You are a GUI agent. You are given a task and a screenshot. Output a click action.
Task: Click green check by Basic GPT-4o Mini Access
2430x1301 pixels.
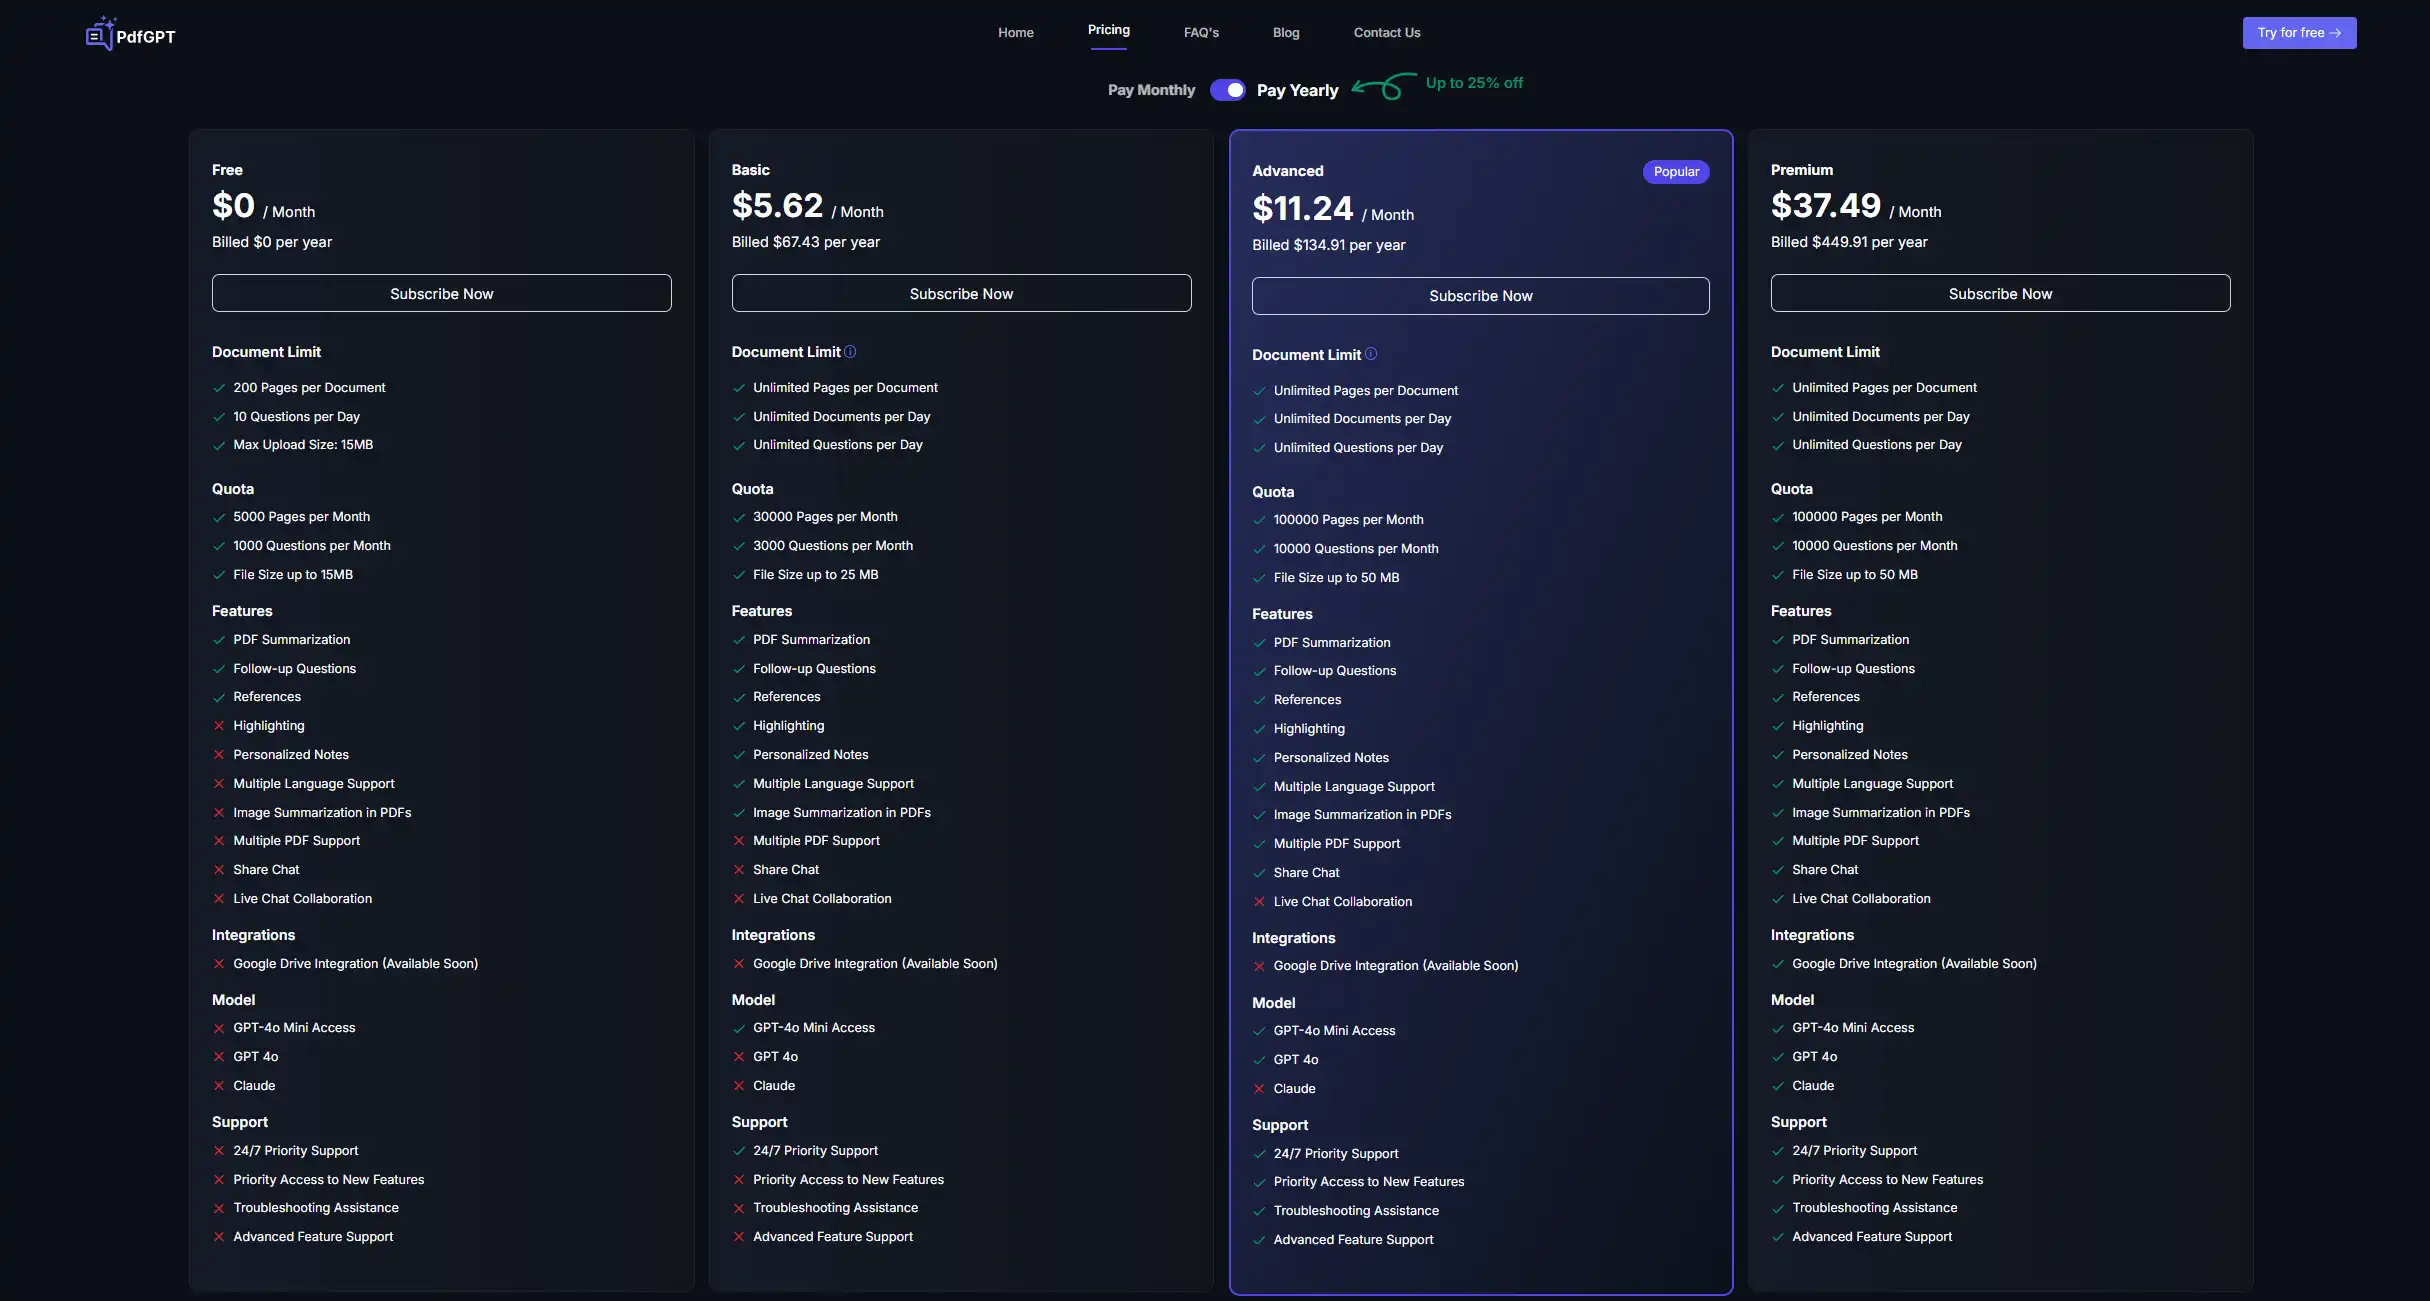[739, 1028]
